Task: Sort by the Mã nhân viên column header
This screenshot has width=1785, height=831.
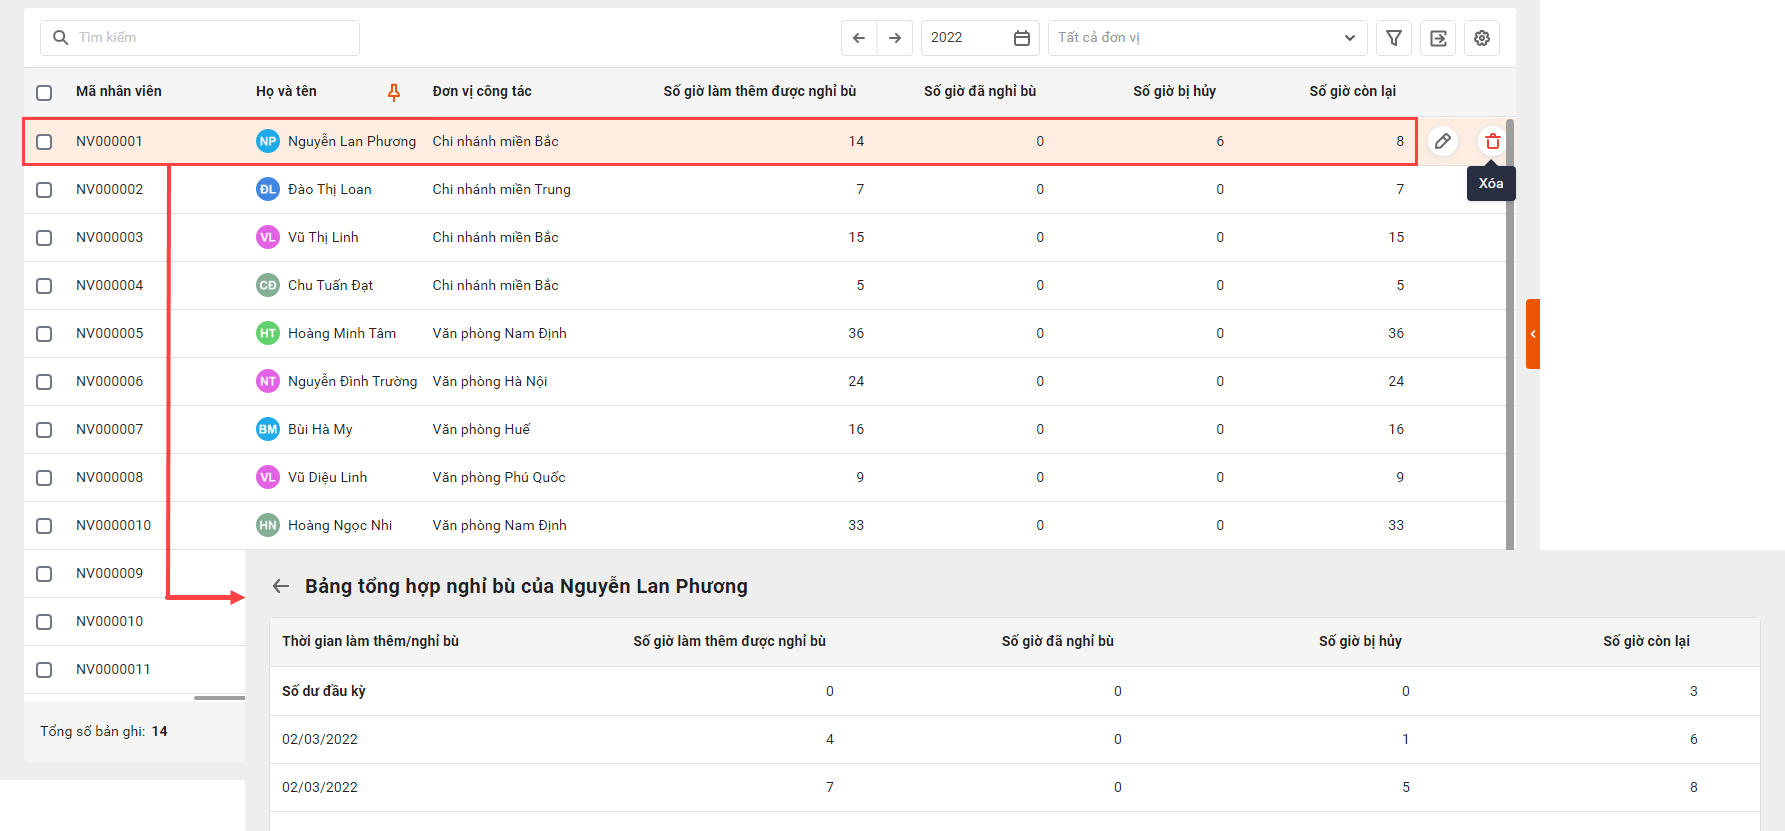Action: click(x=118, y=91)
